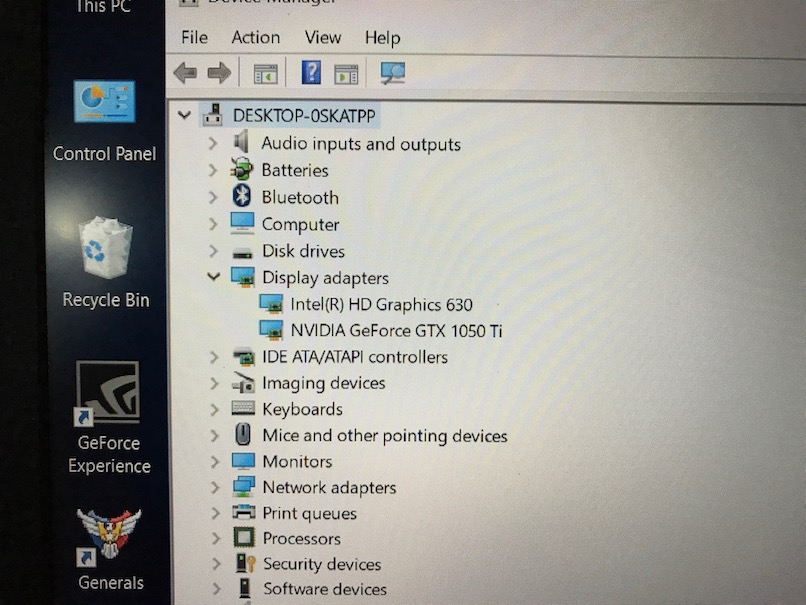Click the Network adapters category icon
Image resolution: width=806 pixels, height=605 pixels.
[x=243, y=486]
